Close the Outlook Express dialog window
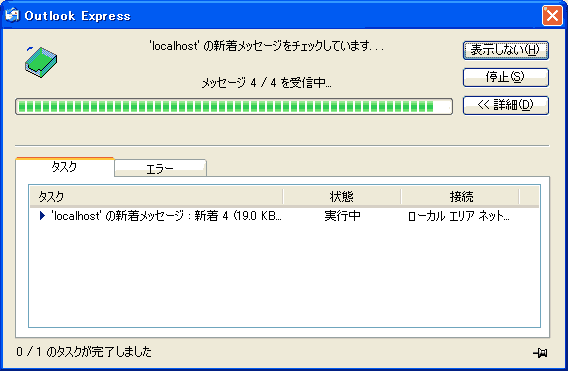The image size is (568, 371). pos(552,16)
